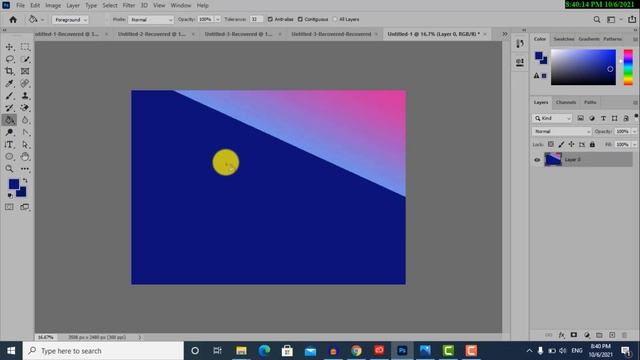Create new fill or adjustment layer

tap(587, 335)
